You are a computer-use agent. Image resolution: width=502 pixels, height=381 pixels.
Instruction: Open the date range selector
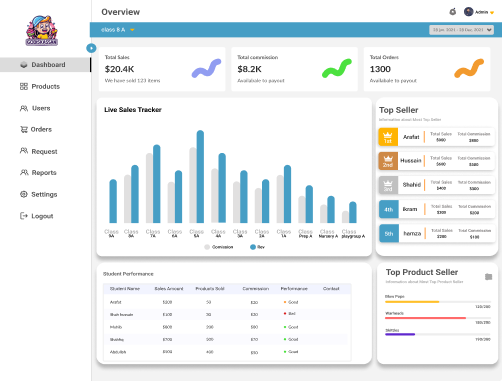[461, 30]
